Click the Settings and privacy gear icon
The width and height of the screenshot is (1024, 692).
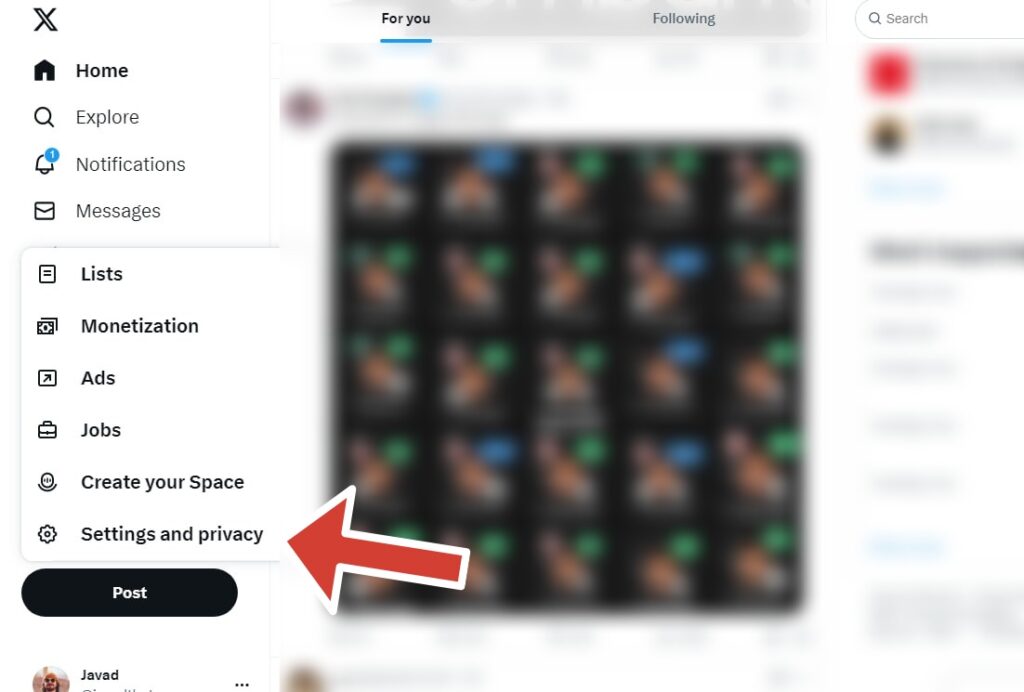47,534
